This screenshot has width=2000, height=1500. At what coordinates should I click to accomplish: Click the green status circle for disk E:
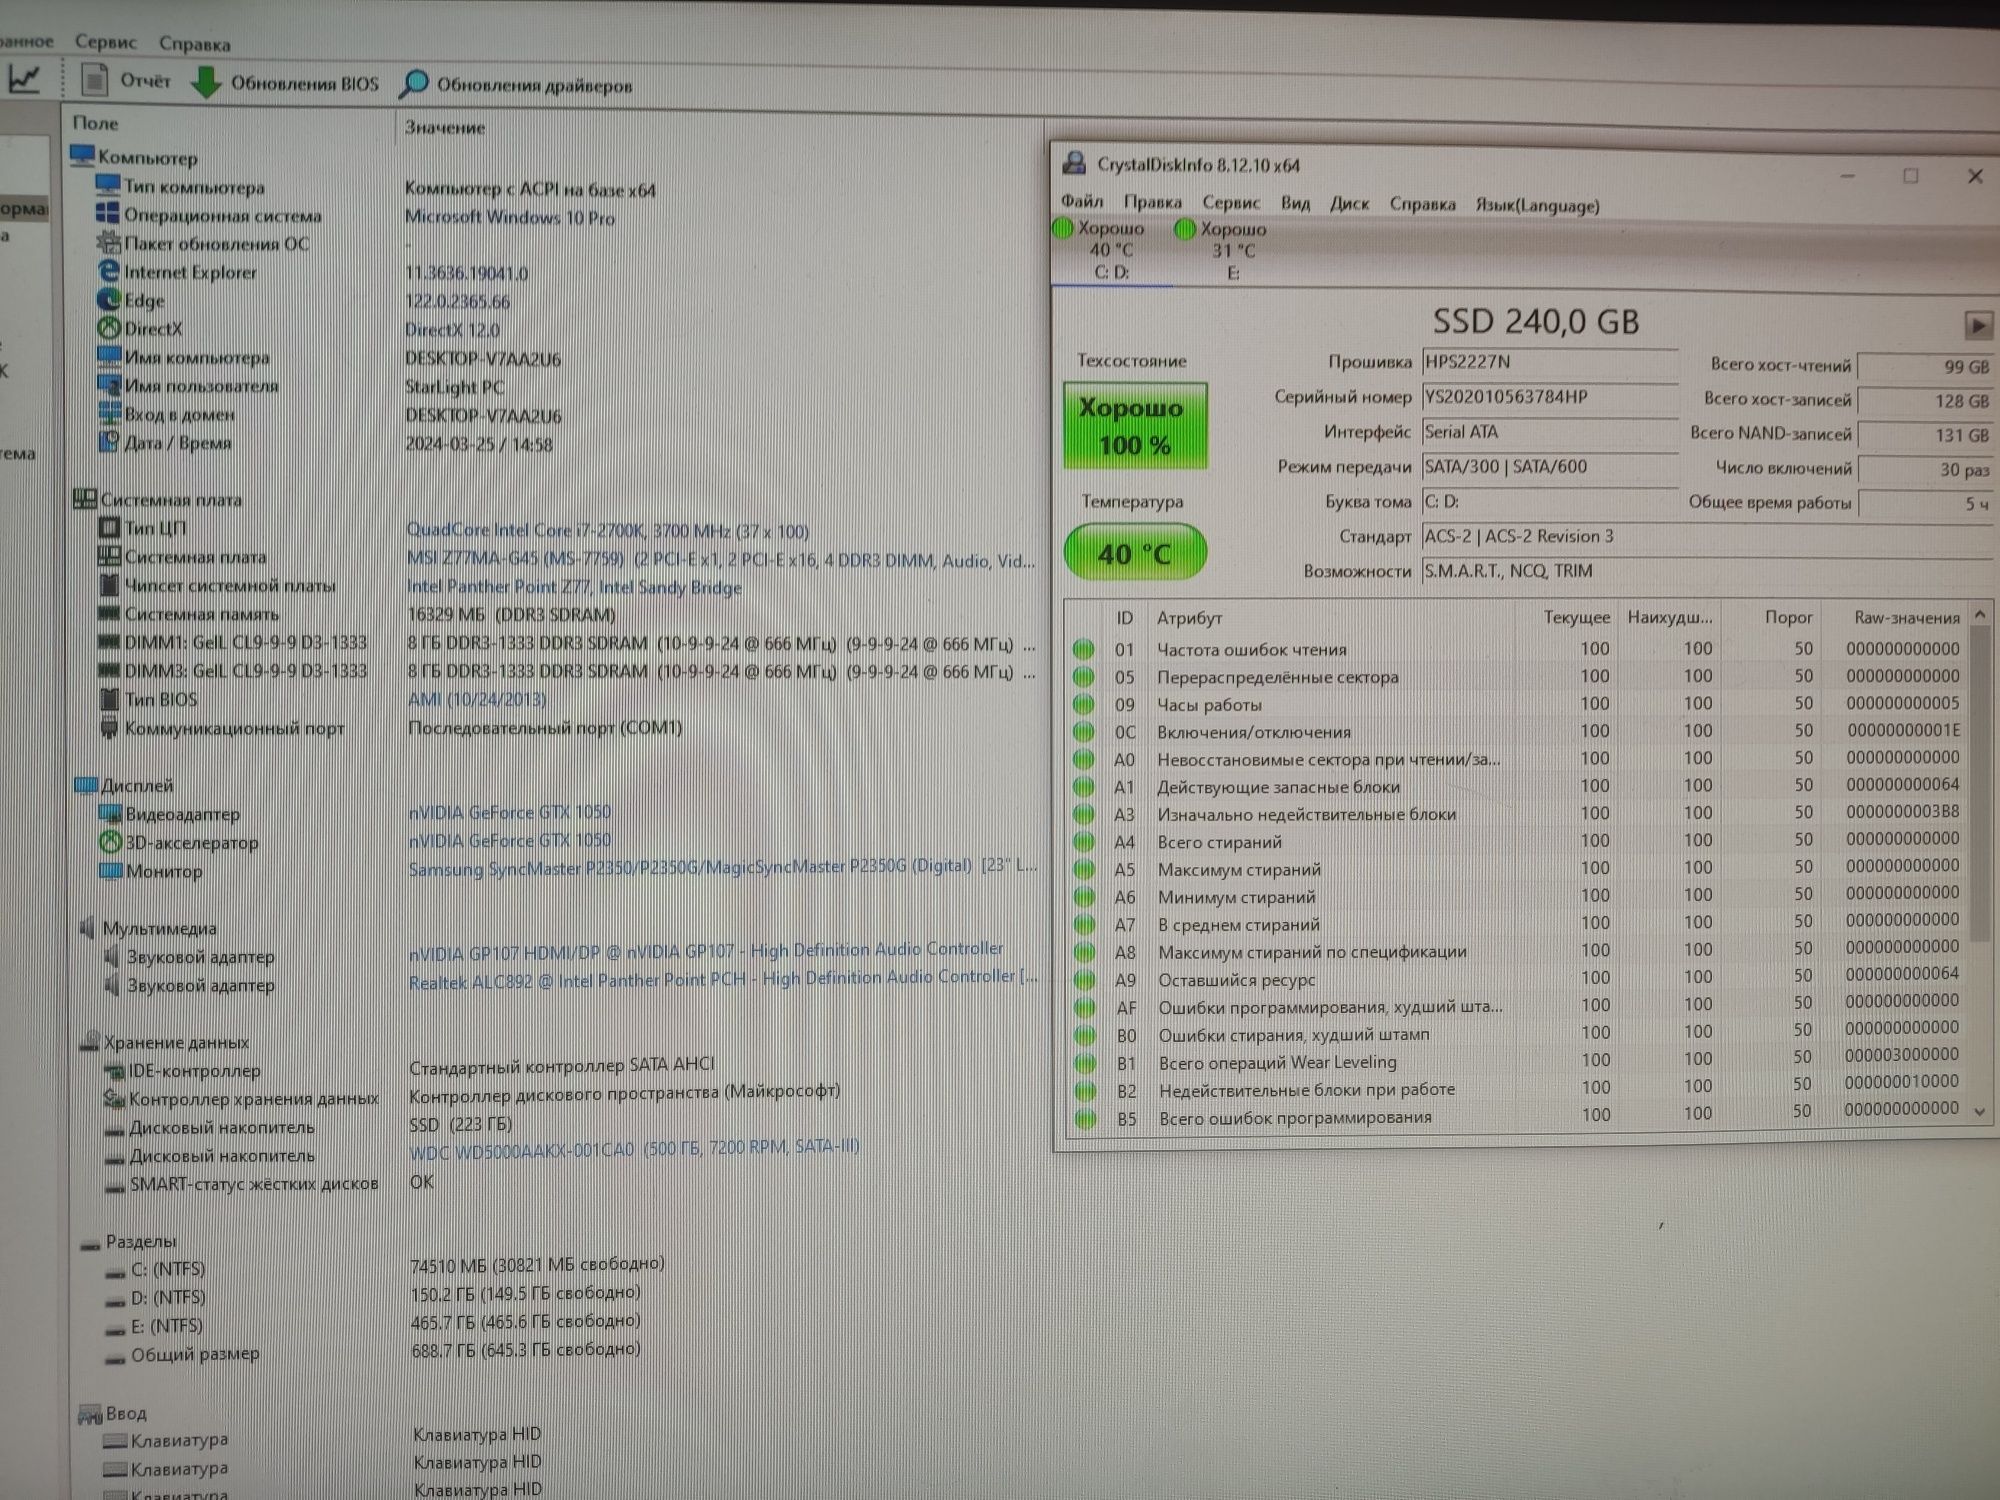(x=1185, y=230)
